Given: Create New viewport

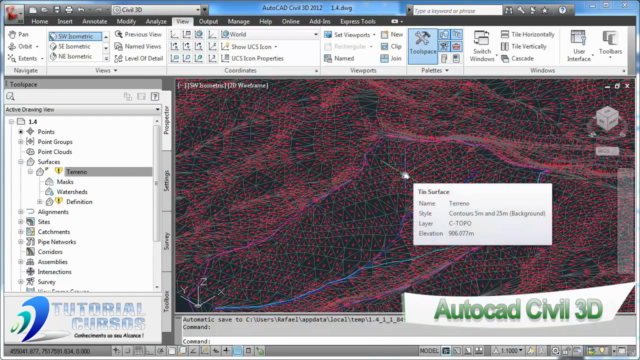Looking at the screenshot, I should [x=392, y=35].
